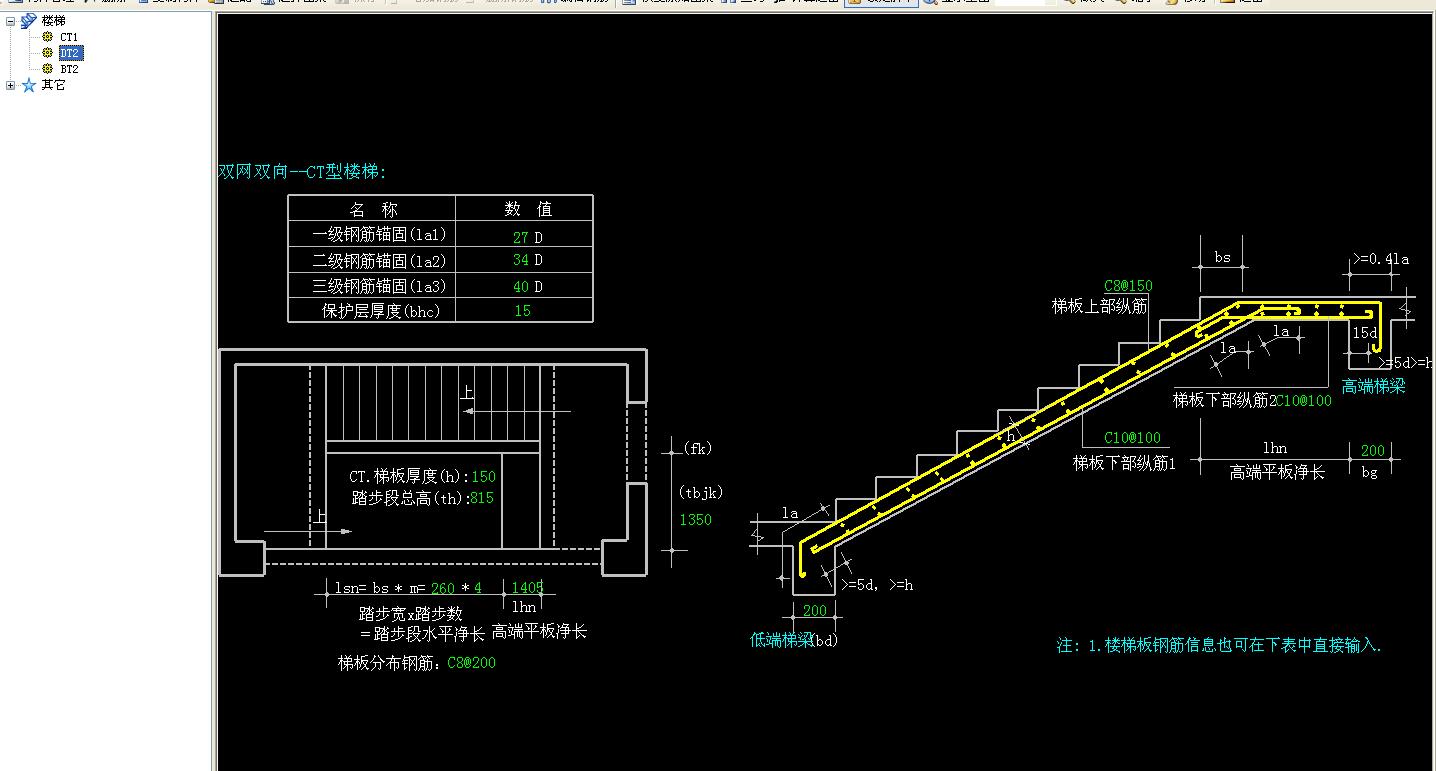Image resolution: width=1436 pixels, height=771 pixels.
Task: Click the la3 anchorage value 40
Action: pos(520,287)
